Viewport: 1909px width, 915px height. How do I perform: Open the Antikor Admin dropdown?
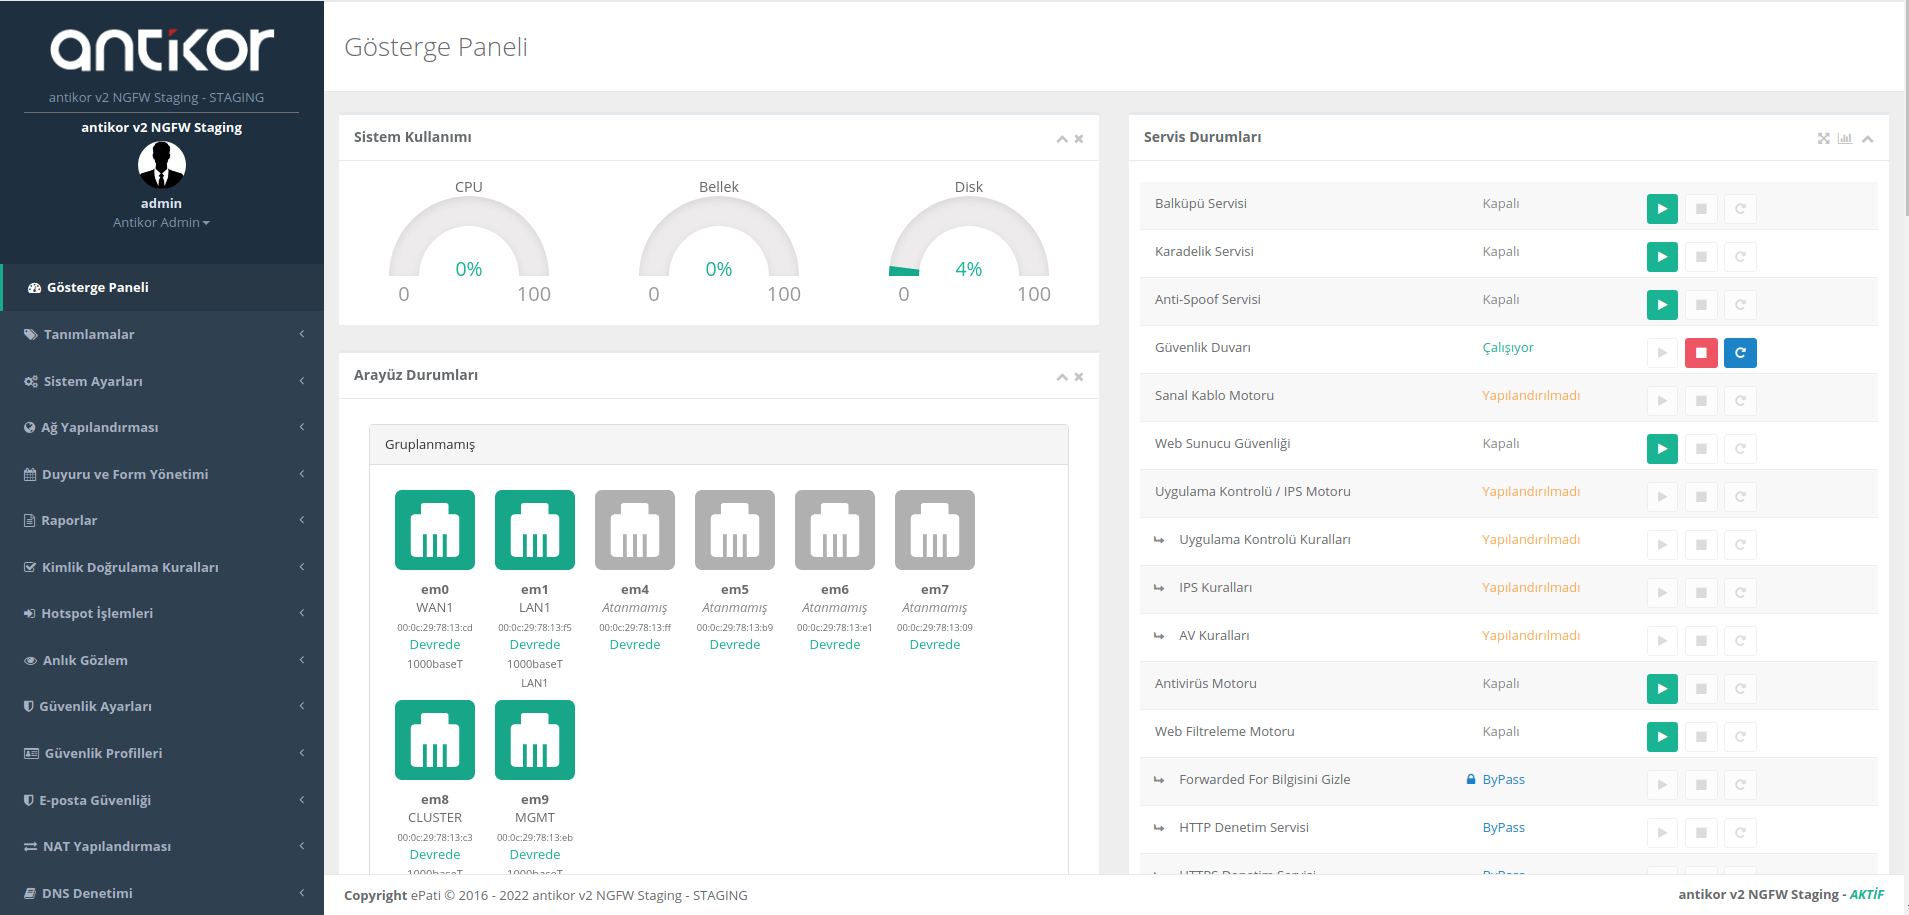tap(162, 223)
